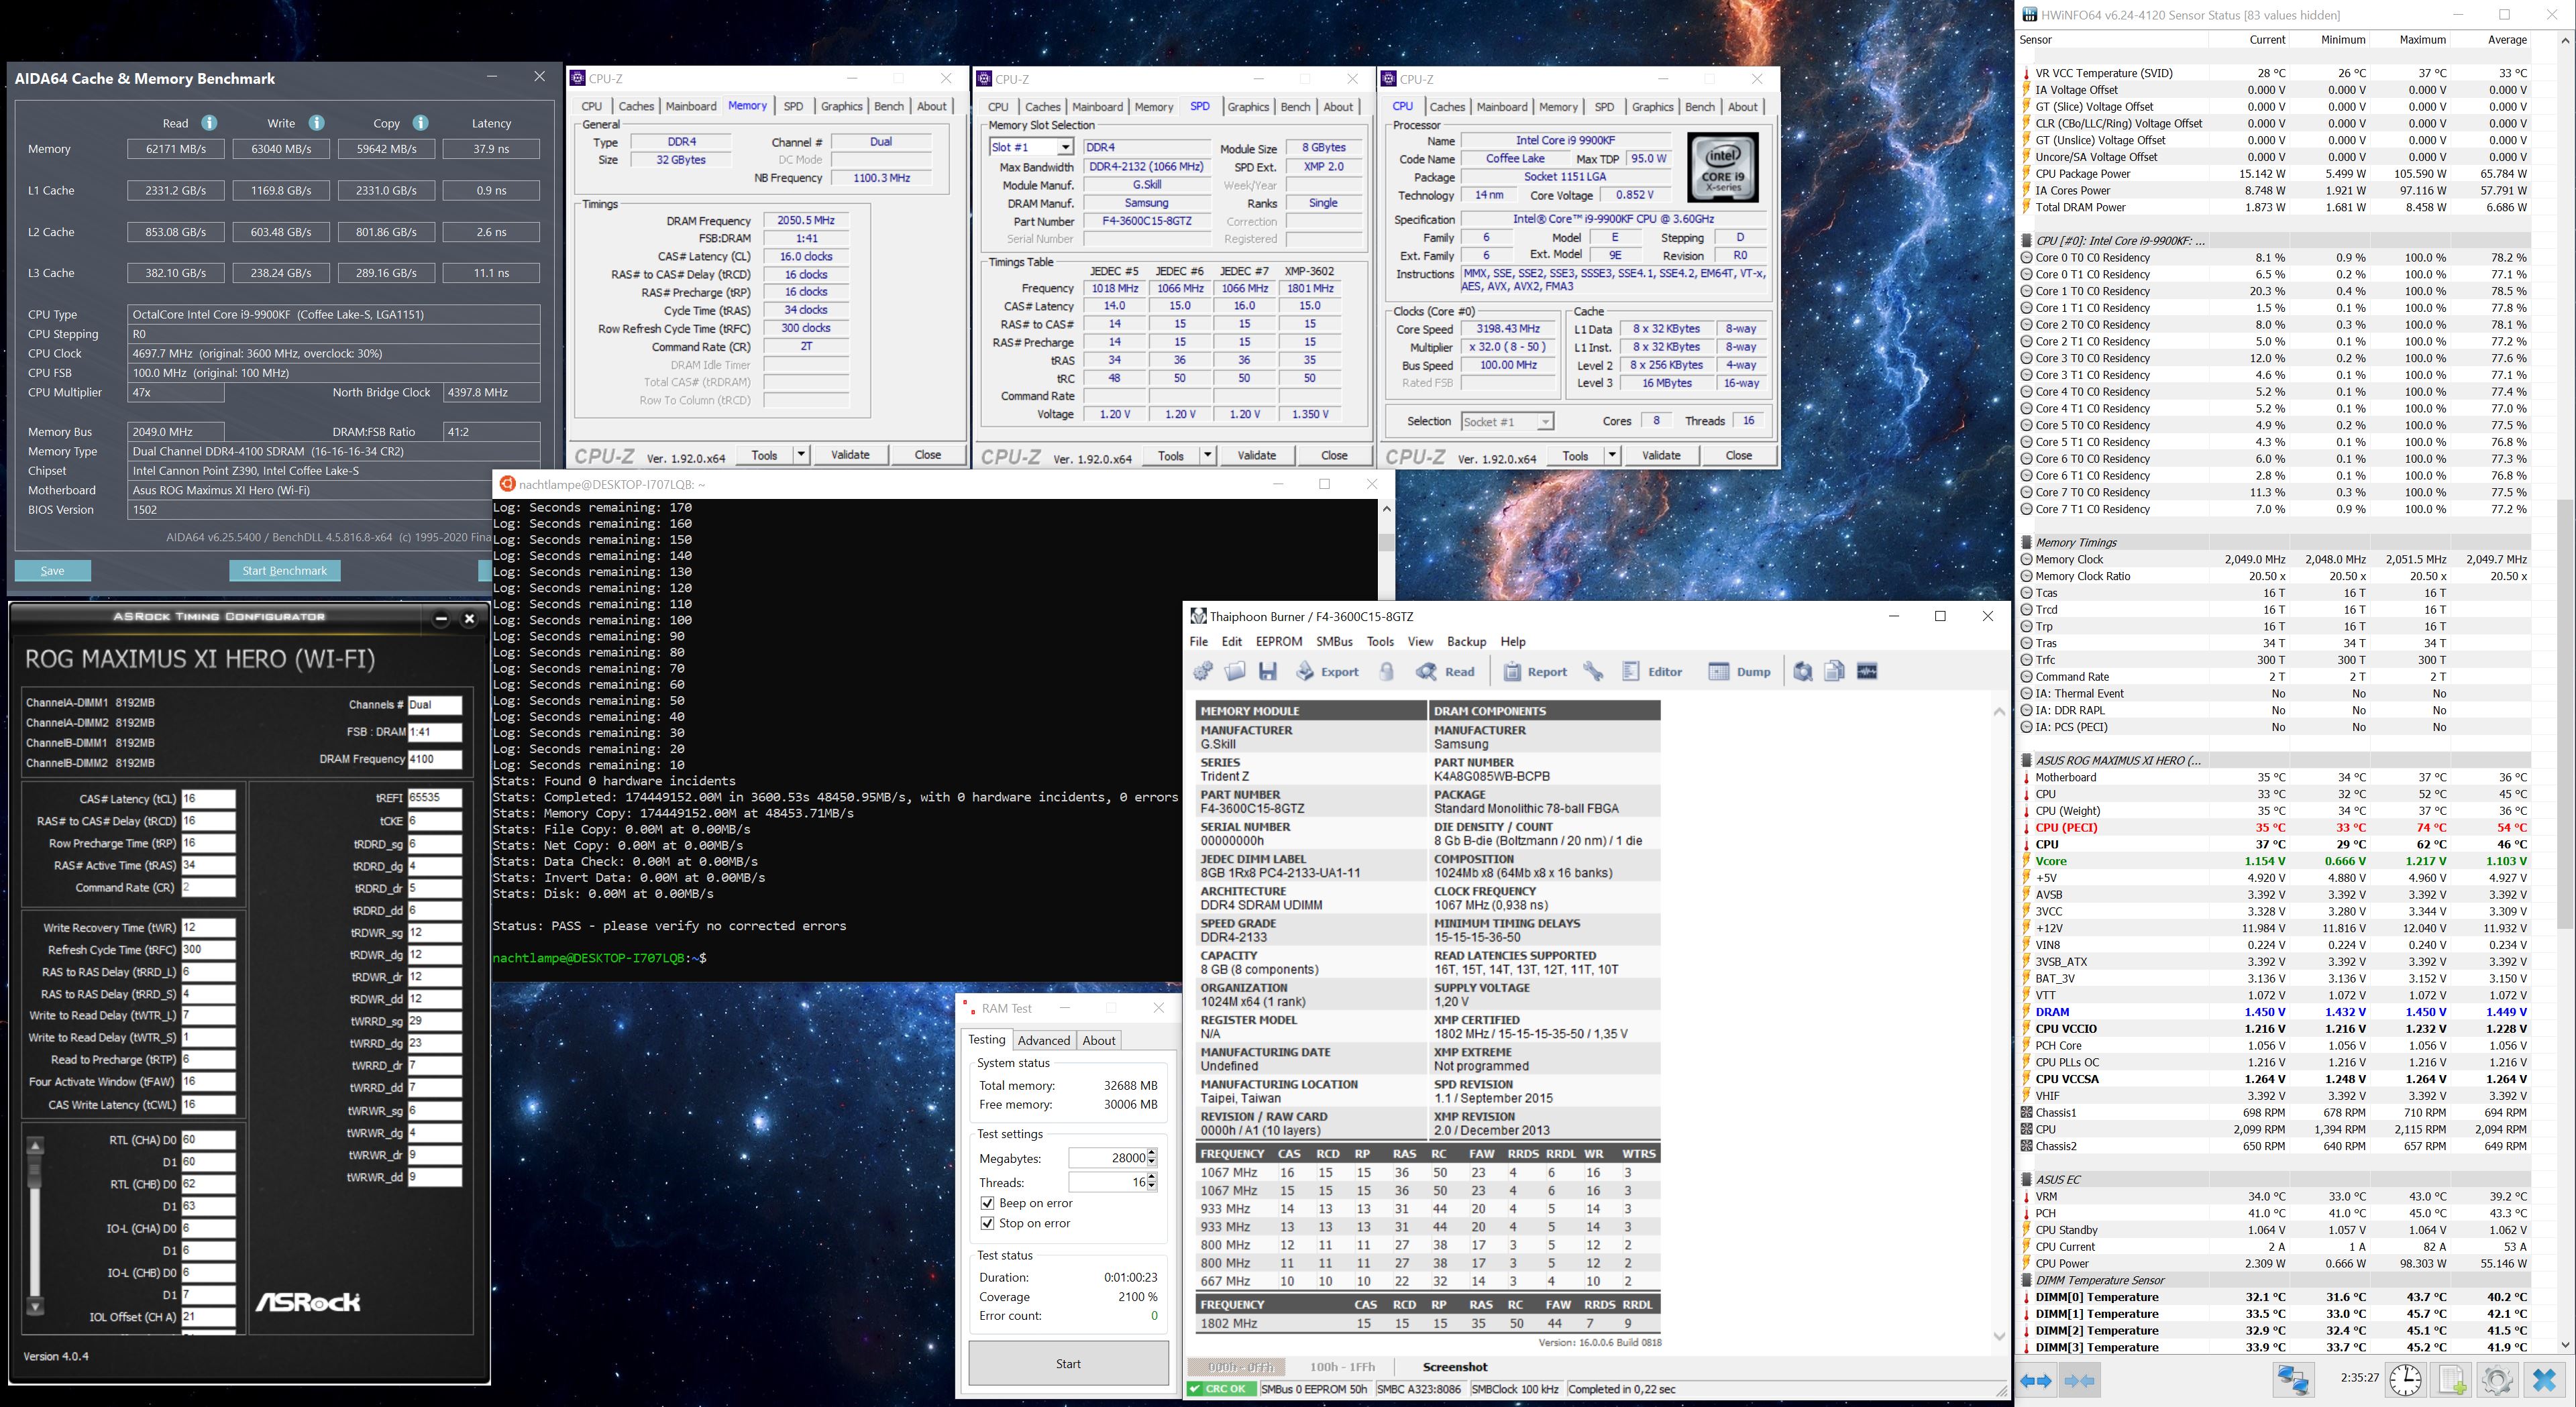Open the EEPROM menu in Thaiphoon Burner
Screen dimensions: 2576x1407
[x=1278, y=642]
